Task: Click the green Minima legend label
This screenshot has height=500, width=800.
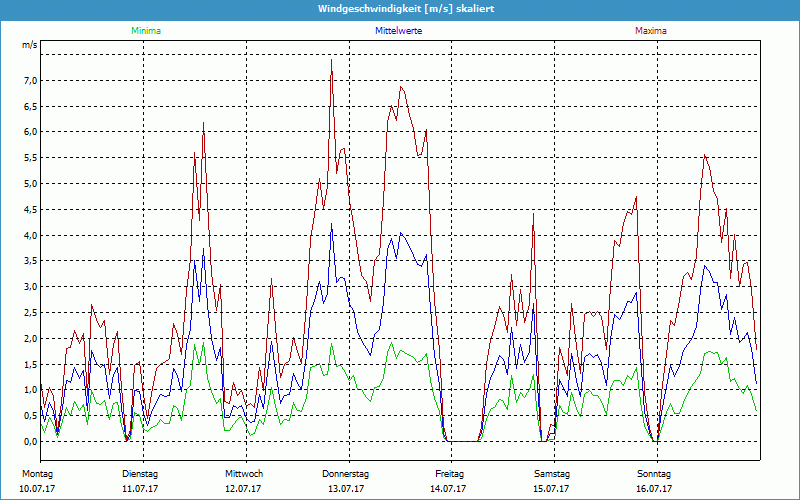Action: 146,31
